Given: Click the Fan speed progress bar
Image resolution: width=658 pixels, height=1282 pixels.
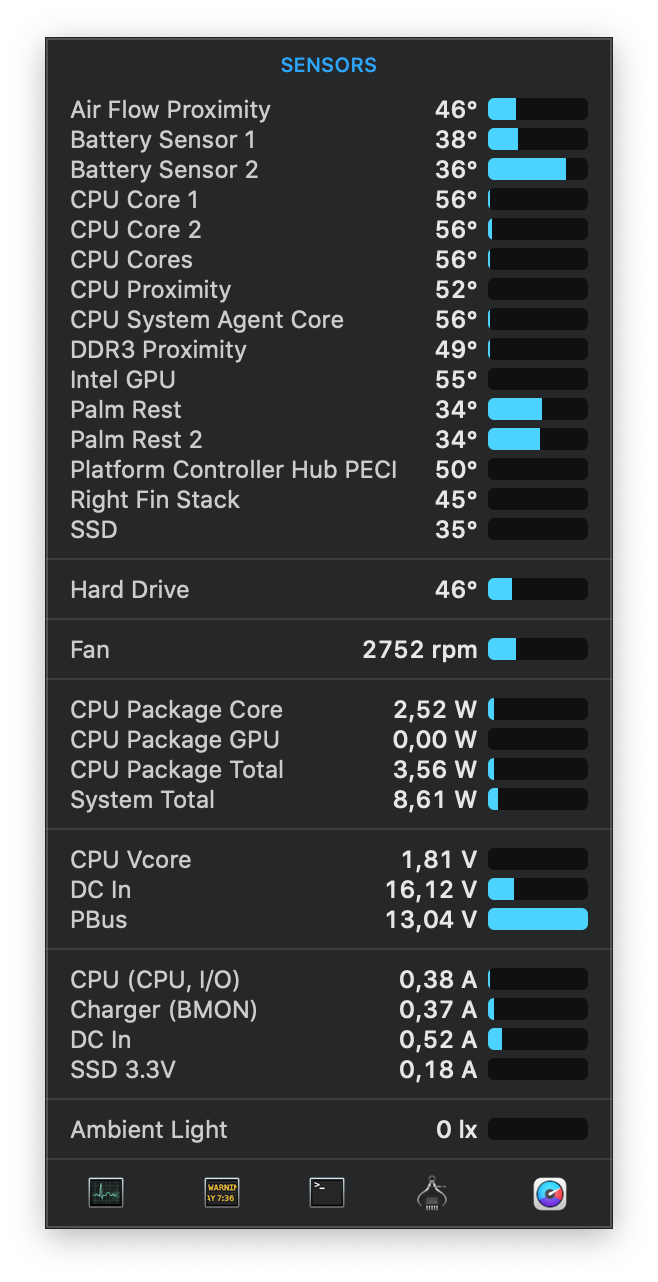Looking at the screenshot, I should (x=537, y=649).
